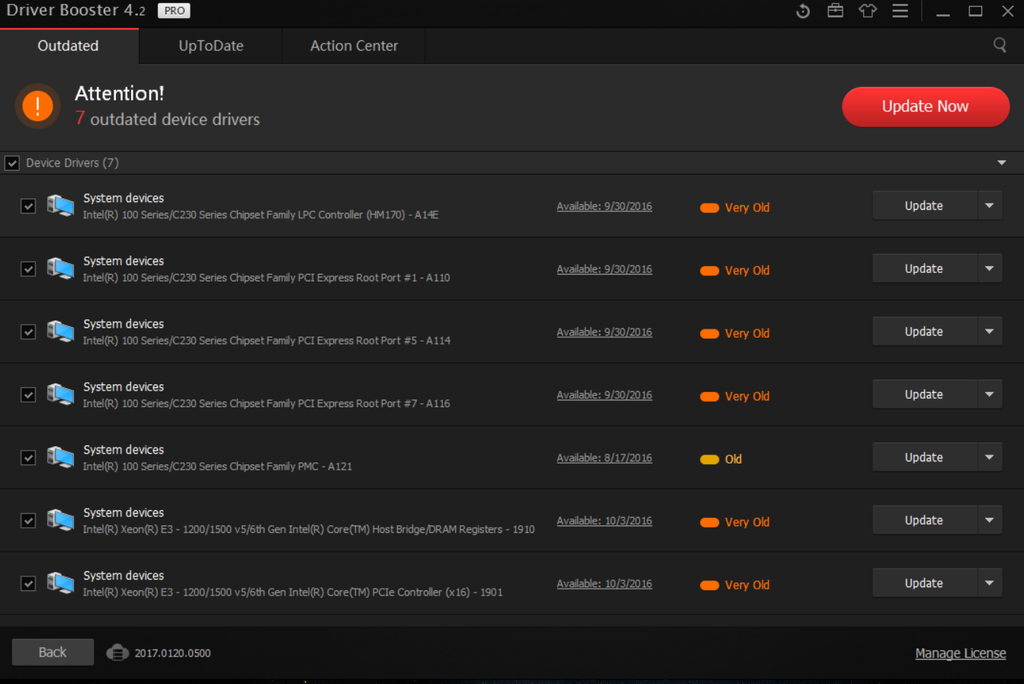Click the red Update Now button

point(925,106)
